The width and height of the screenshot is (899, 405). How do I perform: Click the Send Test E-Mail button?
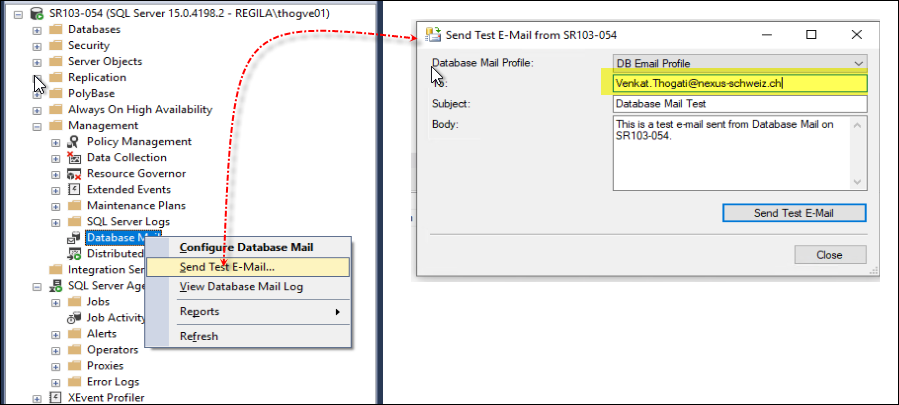pos(794,213)
